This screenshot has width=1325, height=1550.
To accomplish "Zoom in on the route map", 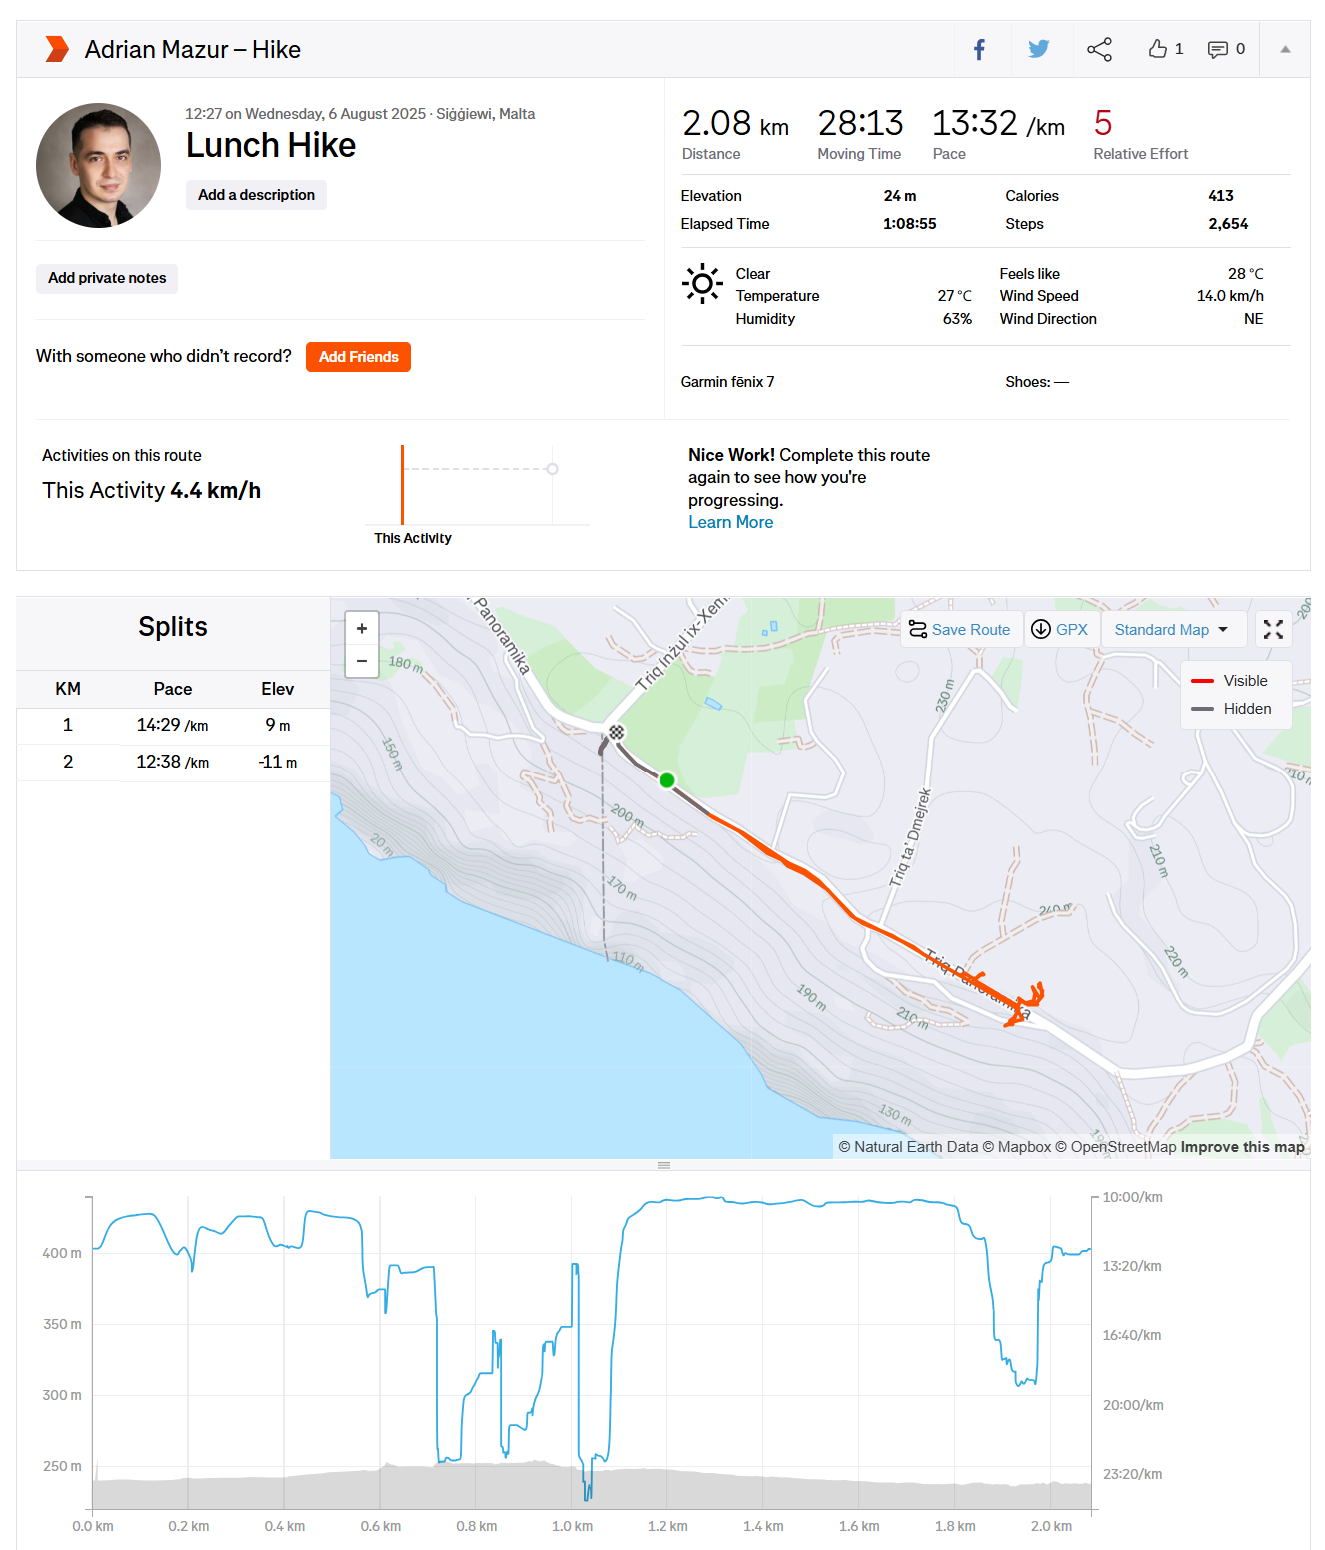I will tap(362, 628).
